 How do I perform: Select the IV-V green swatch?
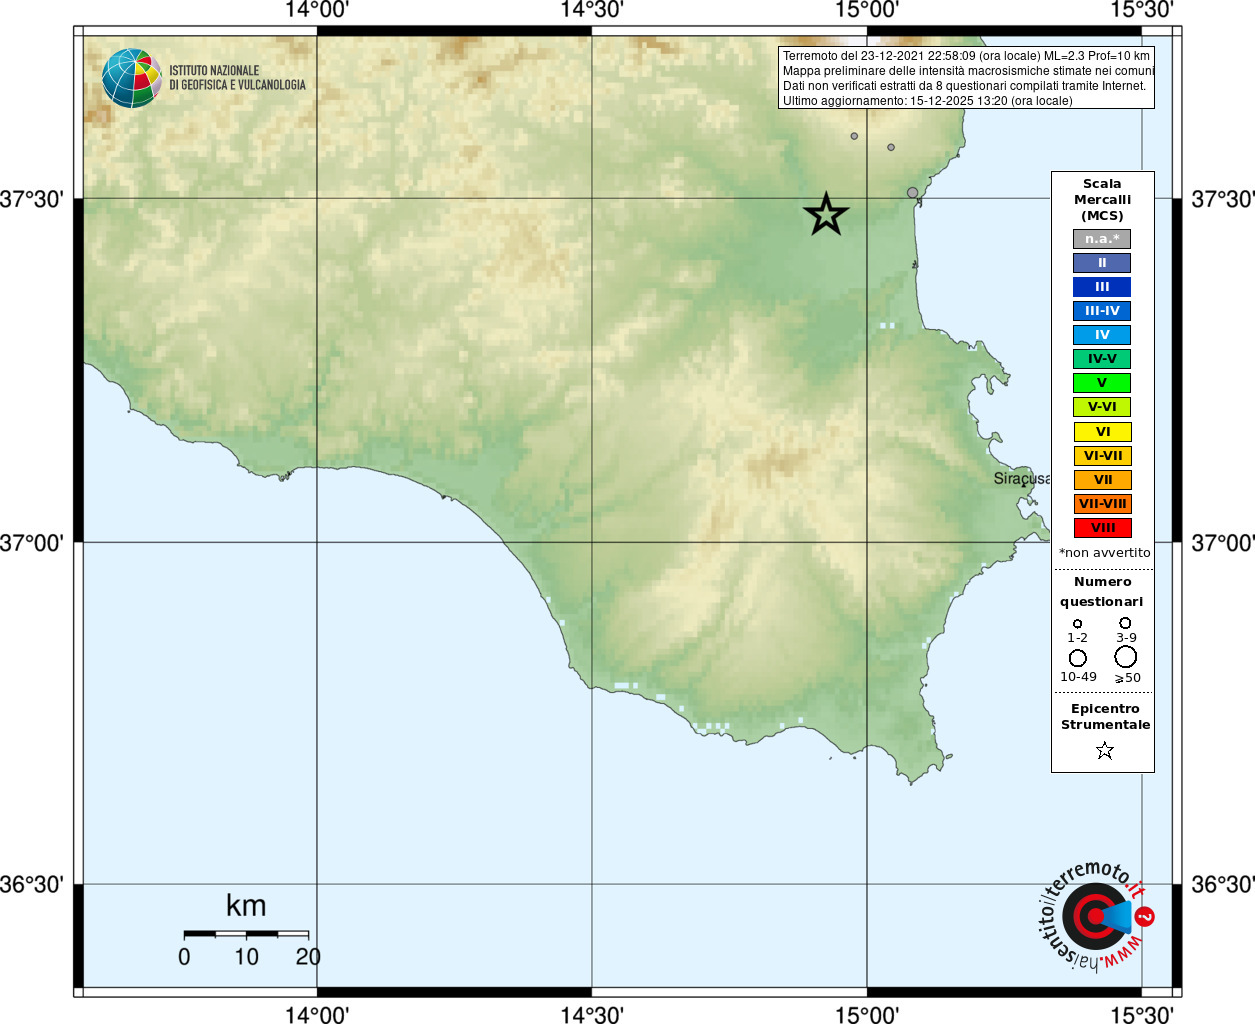pos(1102,359)
